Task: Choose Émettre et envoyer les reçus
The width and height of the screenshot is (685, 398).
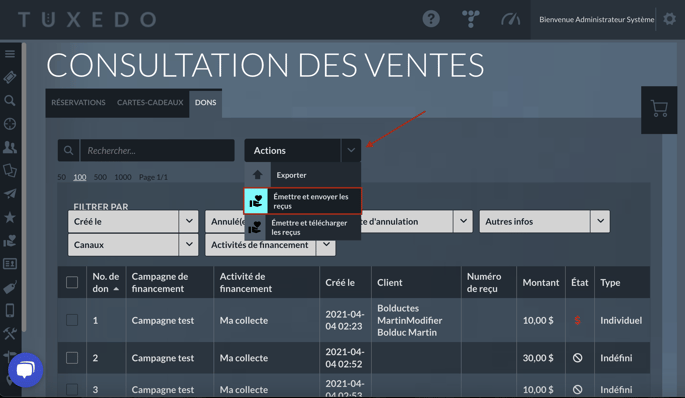Action: (x=302, y=201)
